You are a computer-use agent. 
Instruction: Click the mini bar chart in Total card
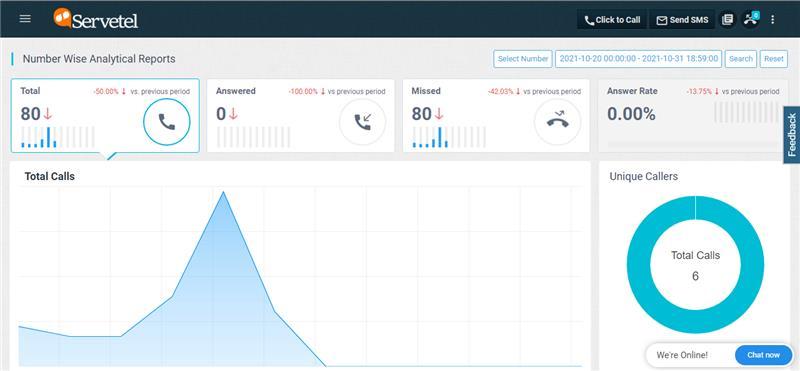(58, 137)
